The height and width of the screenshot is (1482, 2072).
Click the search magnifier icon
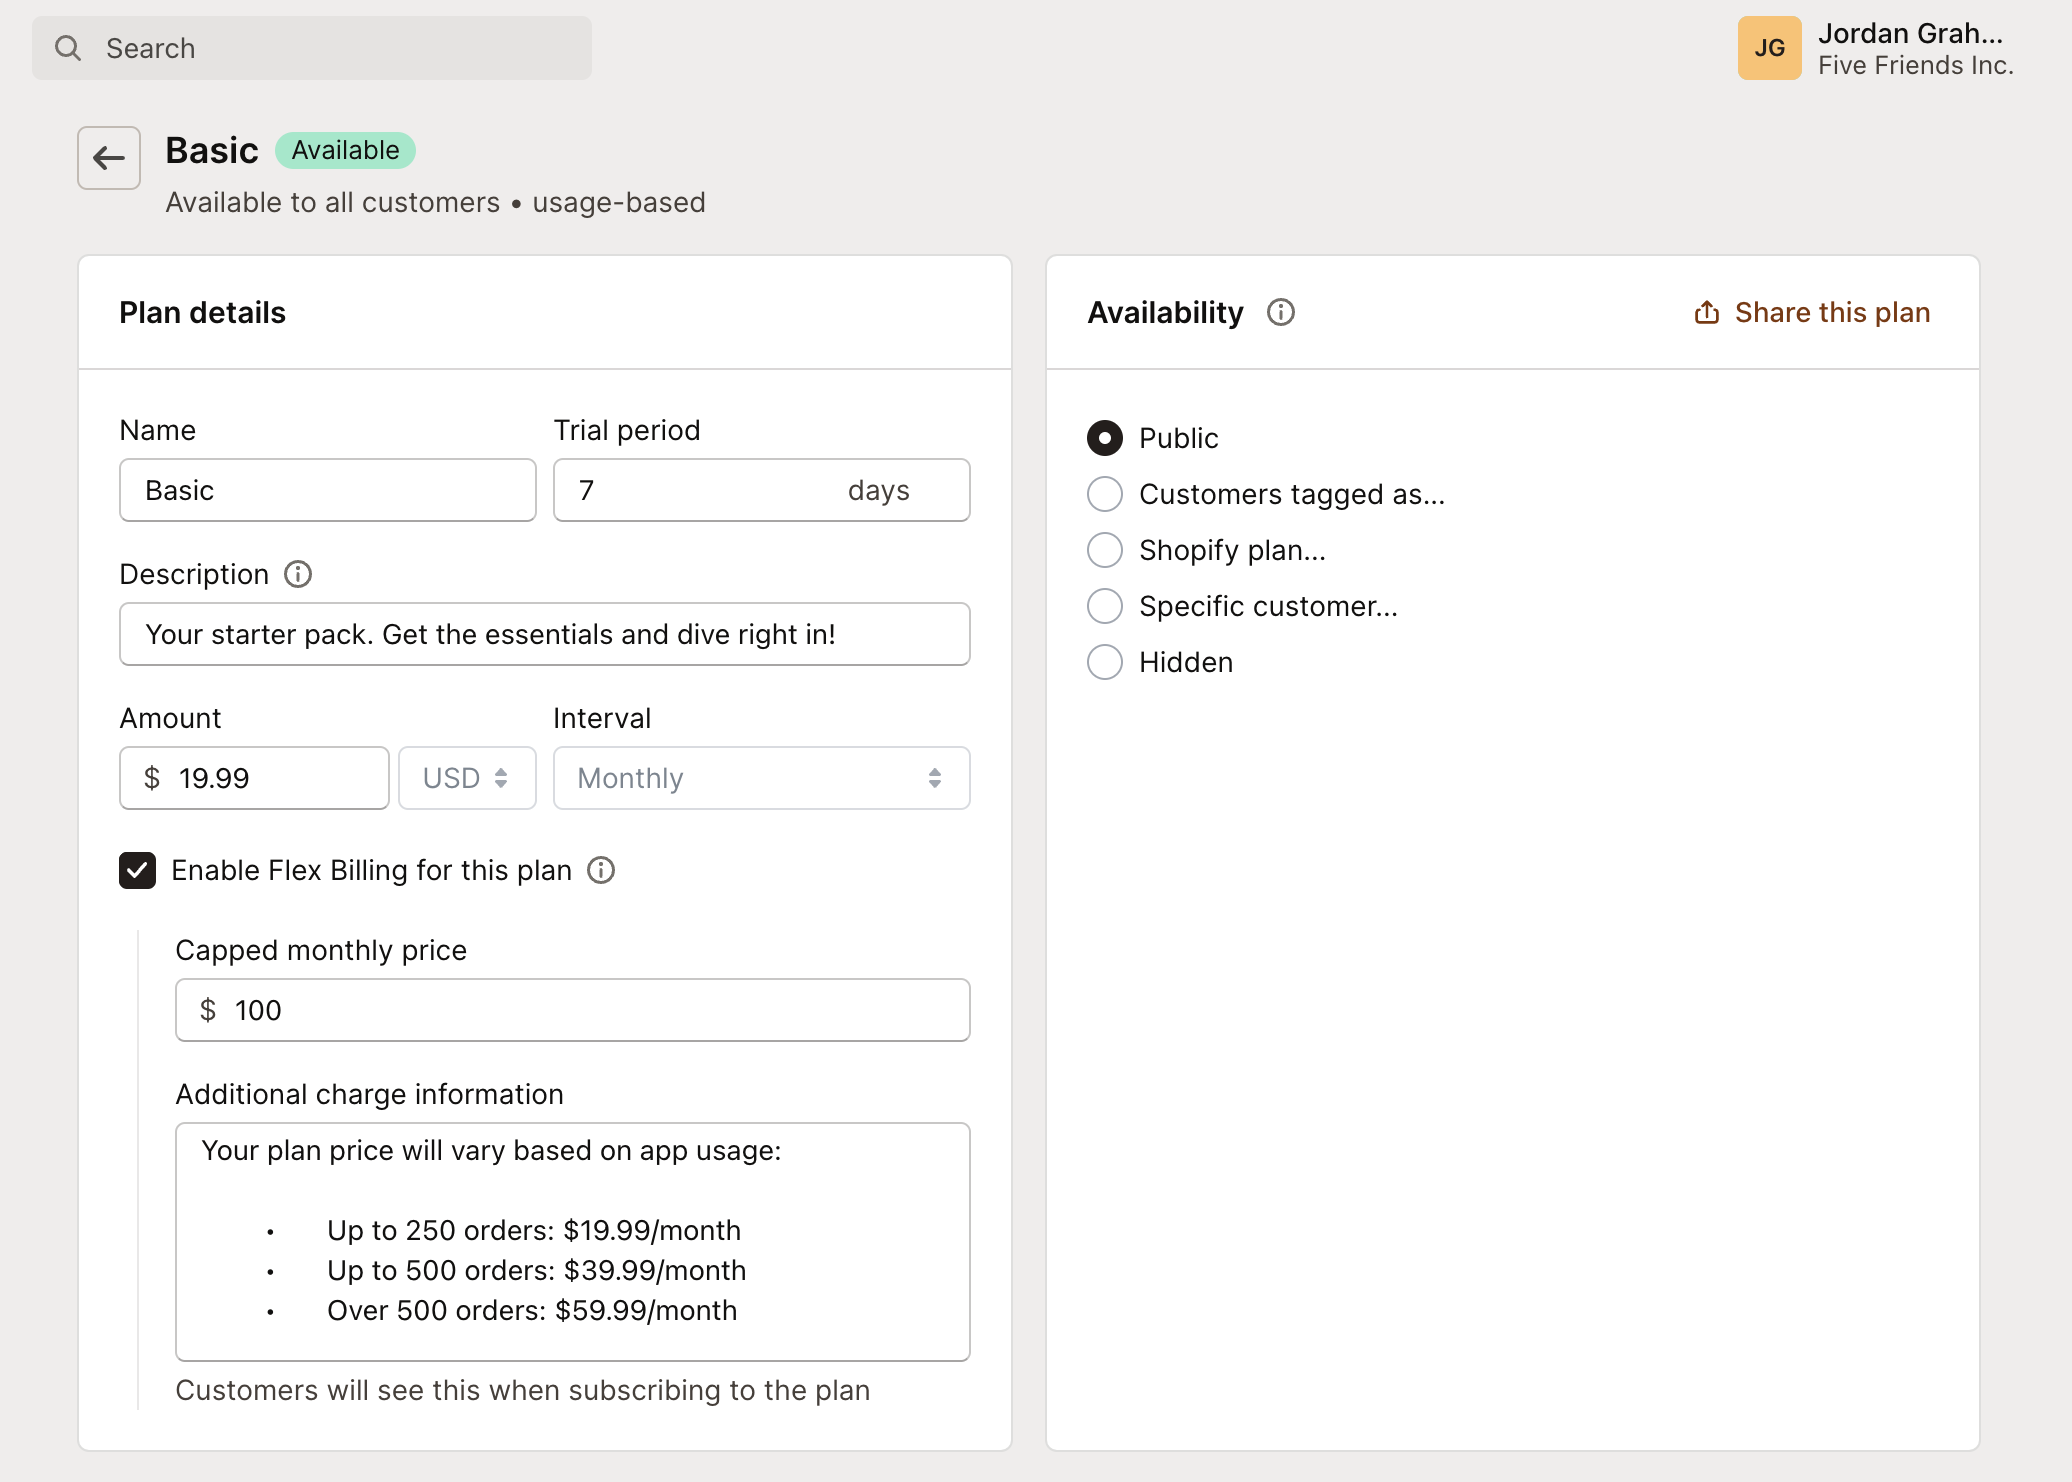[x=69, y=47]
